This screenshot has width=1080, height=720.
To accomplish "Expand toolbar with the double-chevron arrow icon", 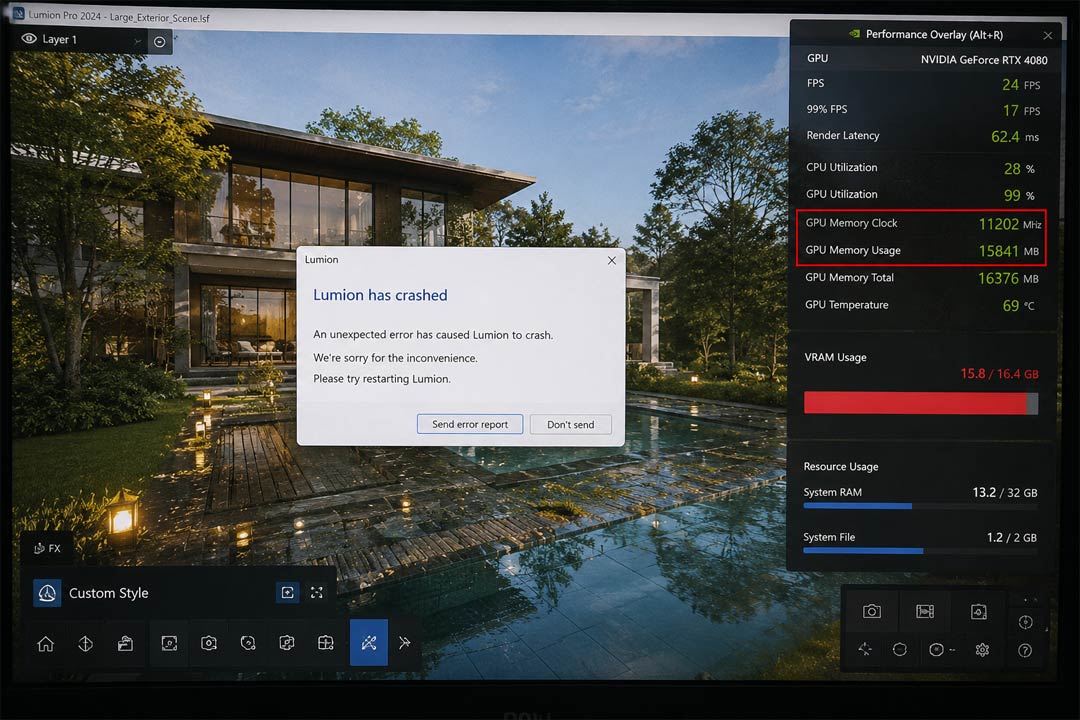I will (404, 642).
